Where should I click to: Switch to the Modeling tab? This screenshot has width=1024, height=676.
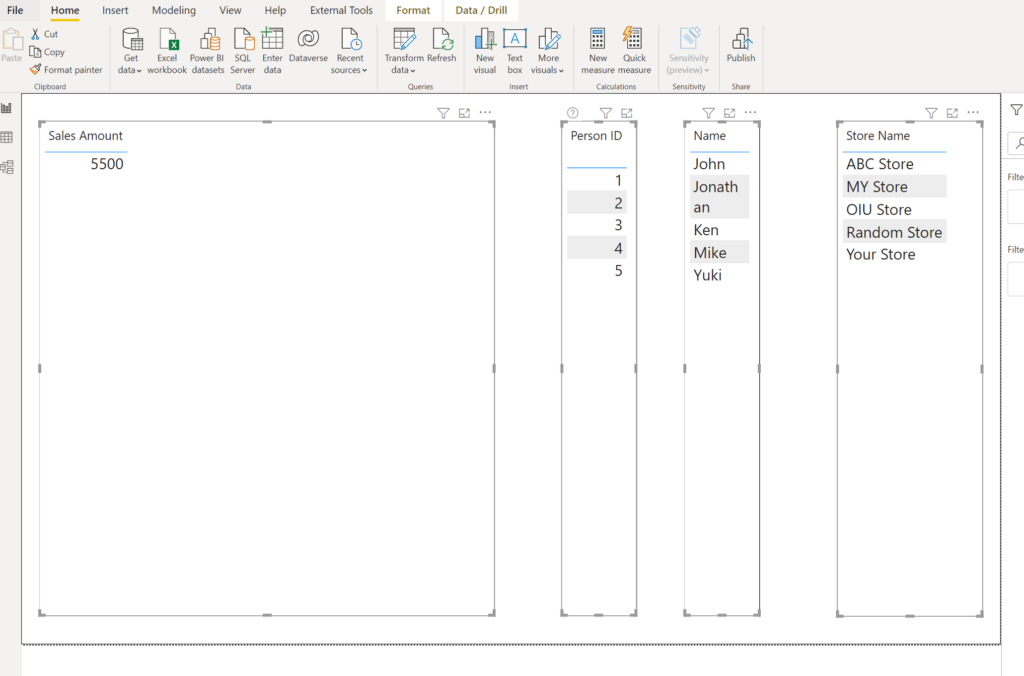point(173,10)
